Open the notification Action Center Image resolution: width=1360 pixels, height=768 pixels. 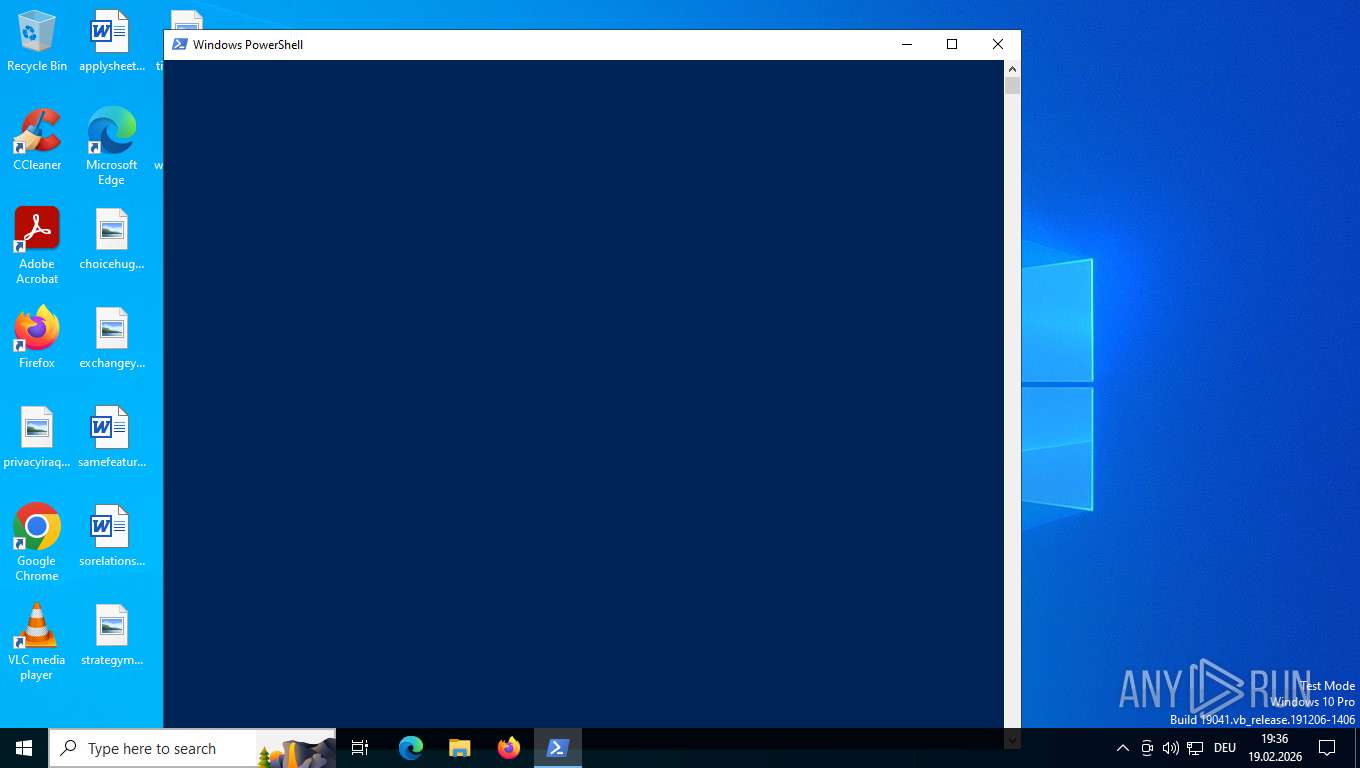pos(1327,748)
